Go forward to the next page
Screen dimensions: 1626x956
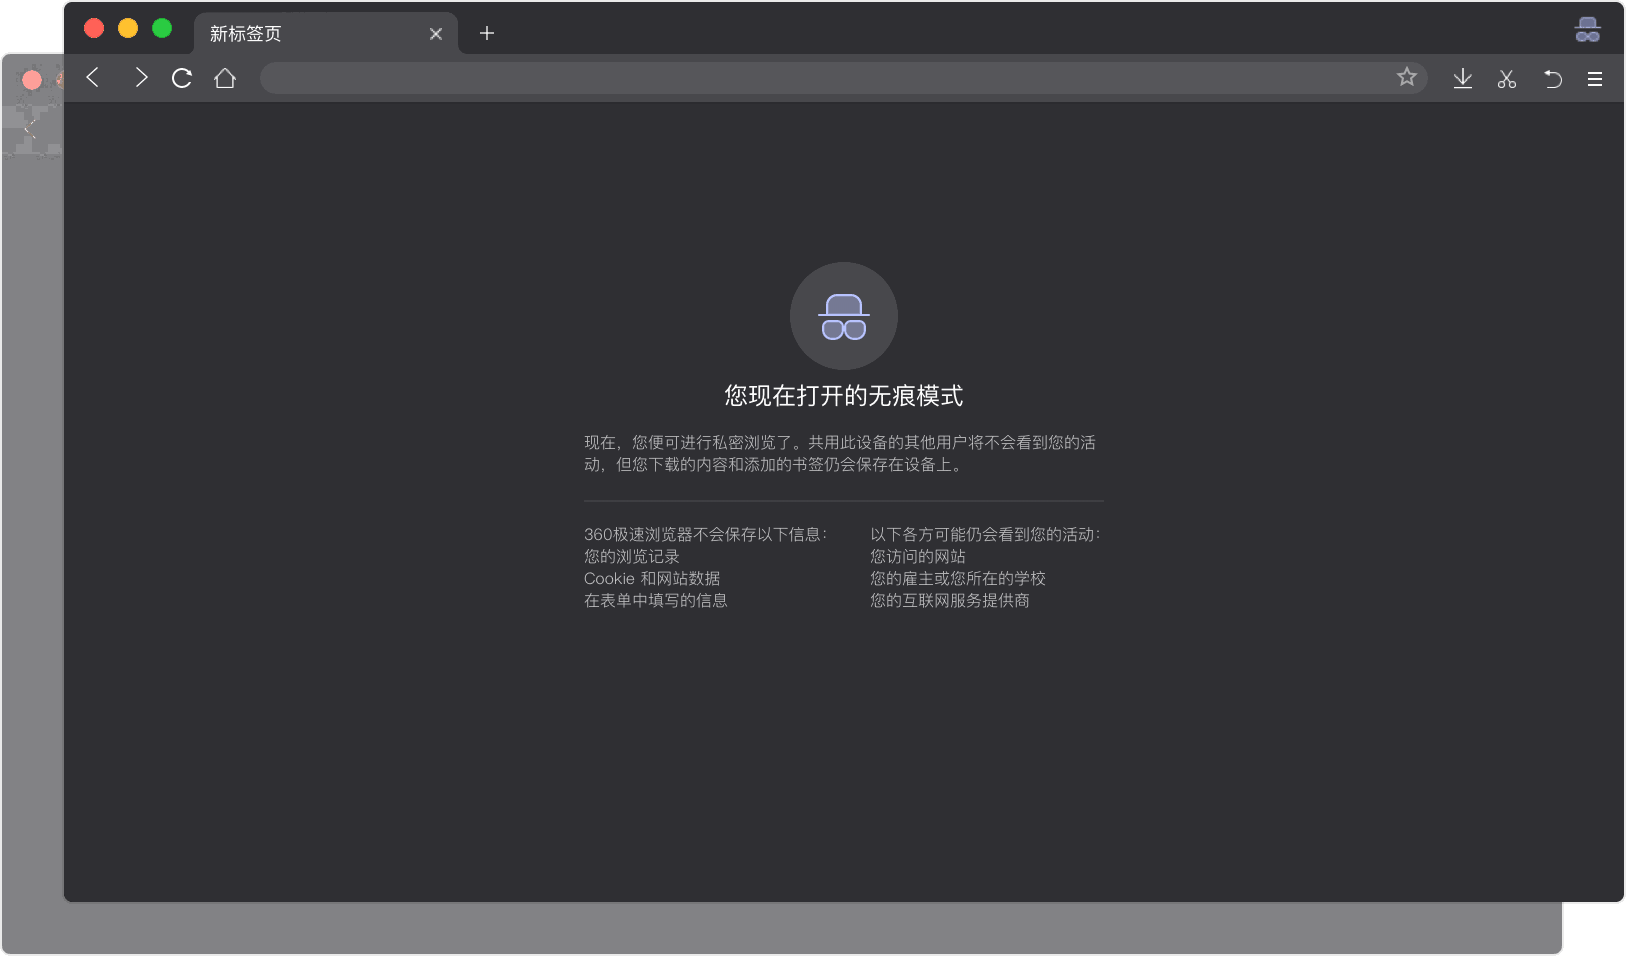coord(141,77)
